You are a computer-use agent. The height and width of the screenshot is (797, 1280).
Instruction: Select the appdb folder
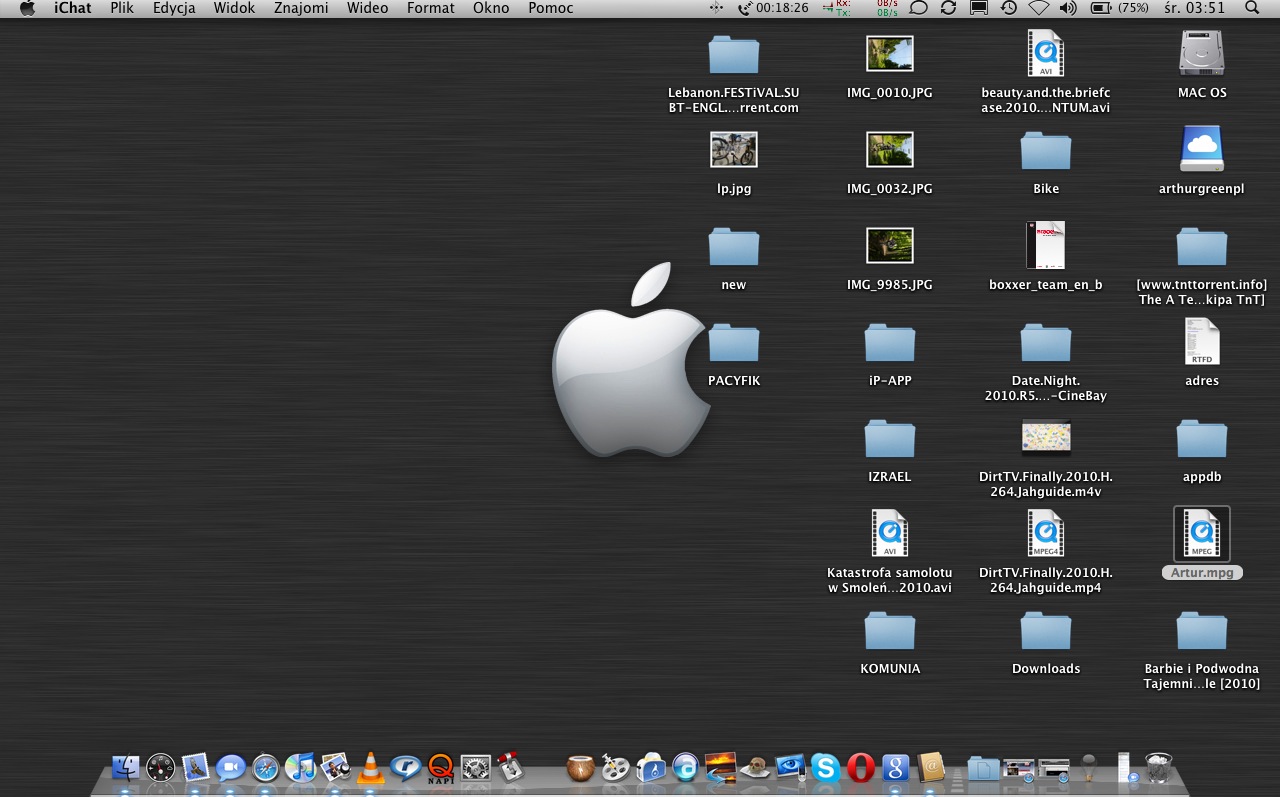(x=1202, y=438)
